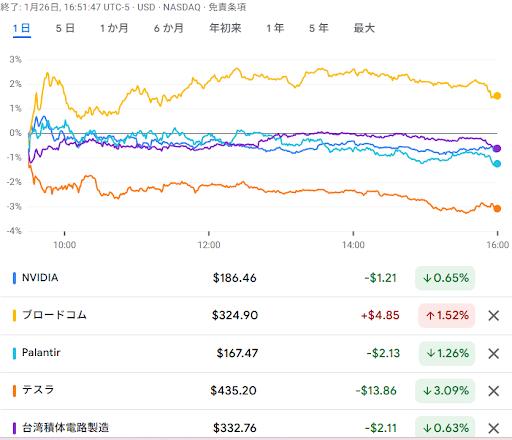The image size is (512, 440).
Task: Click the ↑1.52% change badge
Action: click(447, 315)
